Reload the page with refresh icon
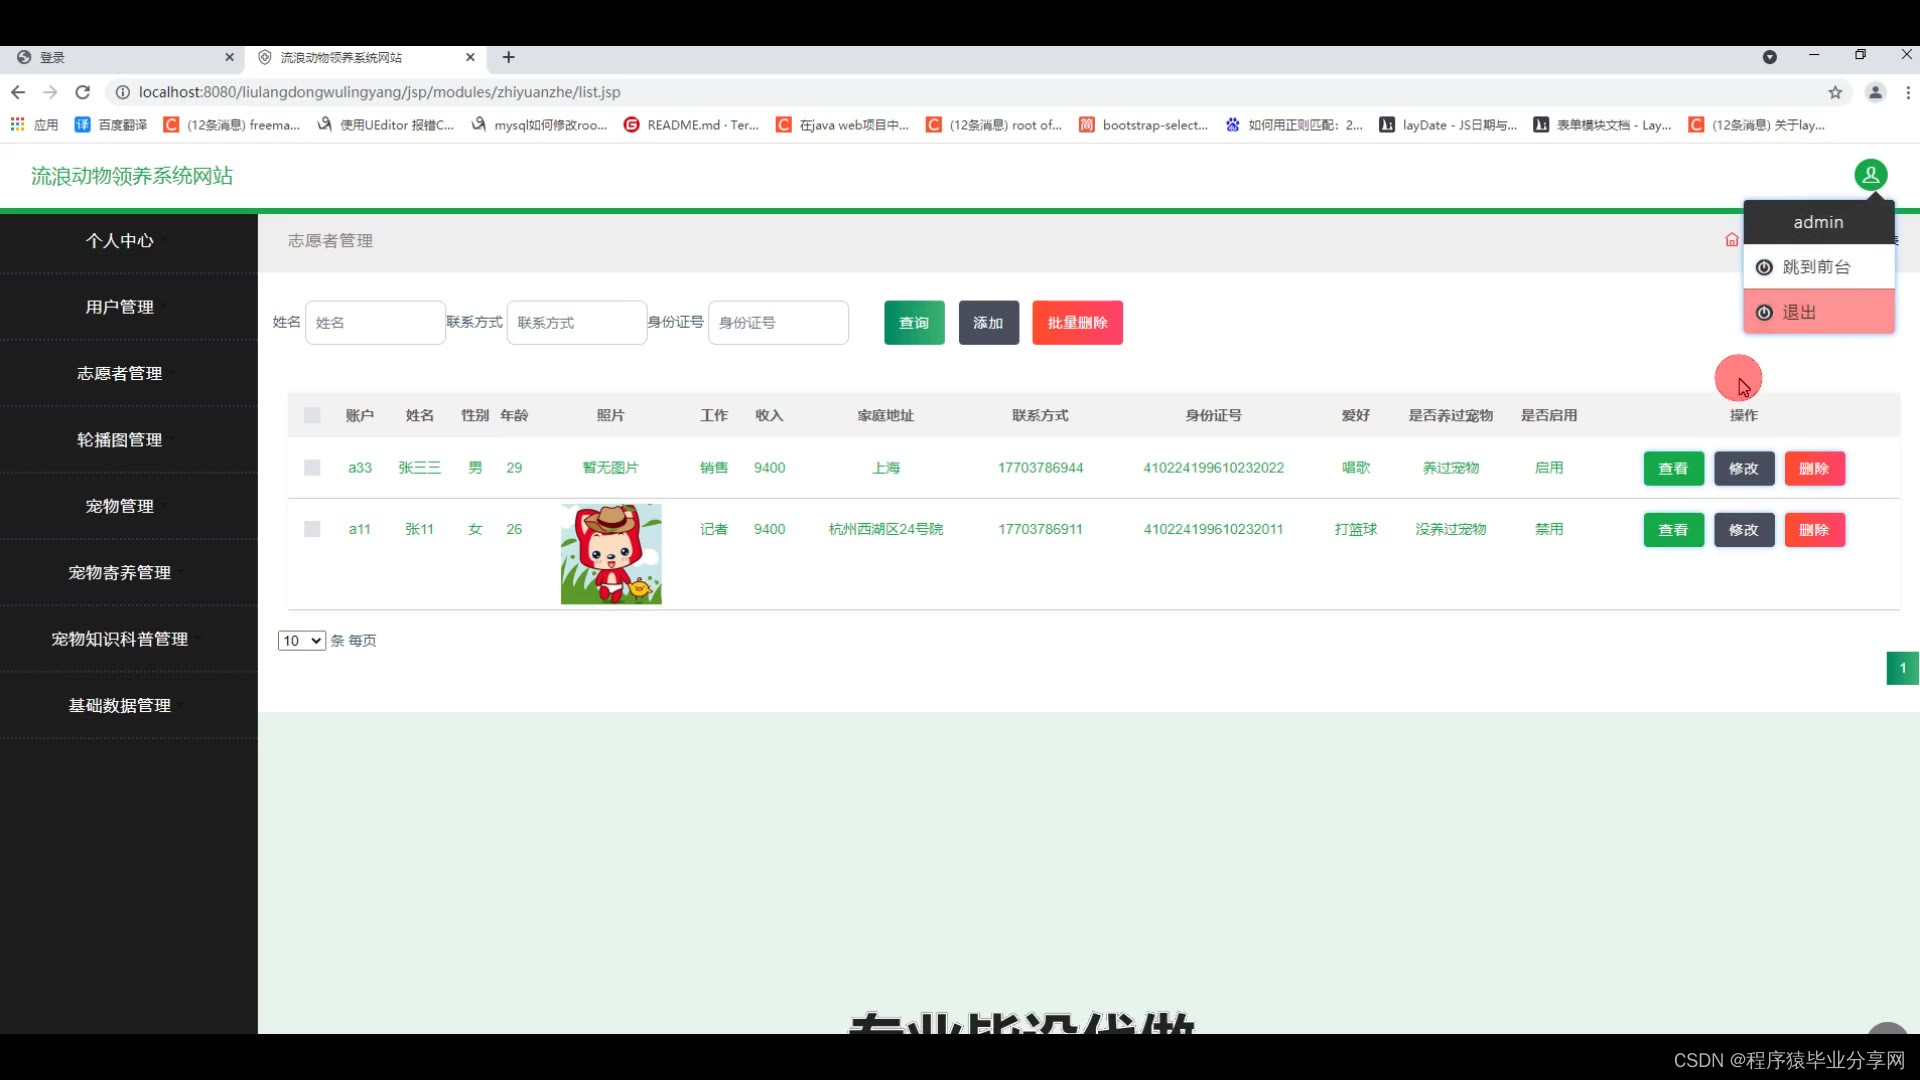Image resolution: width=1920 pixels, height=1080 pixels. click(83, 92)
